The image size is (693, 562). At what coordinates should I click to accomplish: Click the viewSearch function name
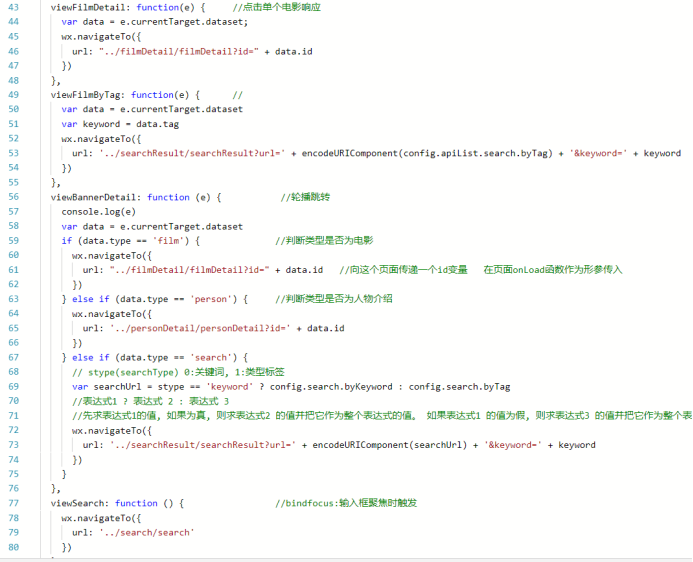(x=77, y=503)
